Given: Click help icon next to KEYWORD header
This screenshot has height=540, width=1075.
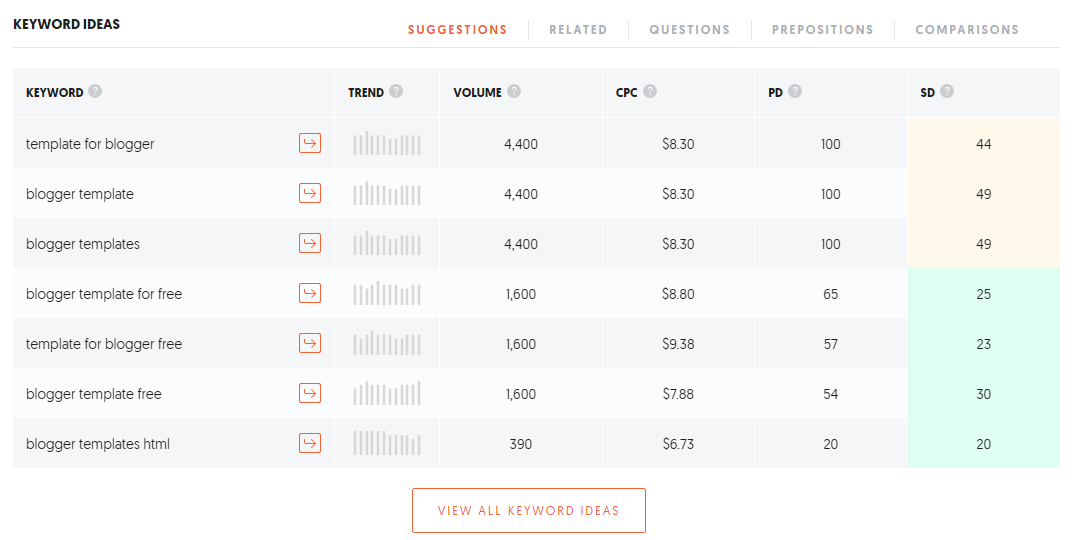Looking at the screenshot, I should coord(95,91).
